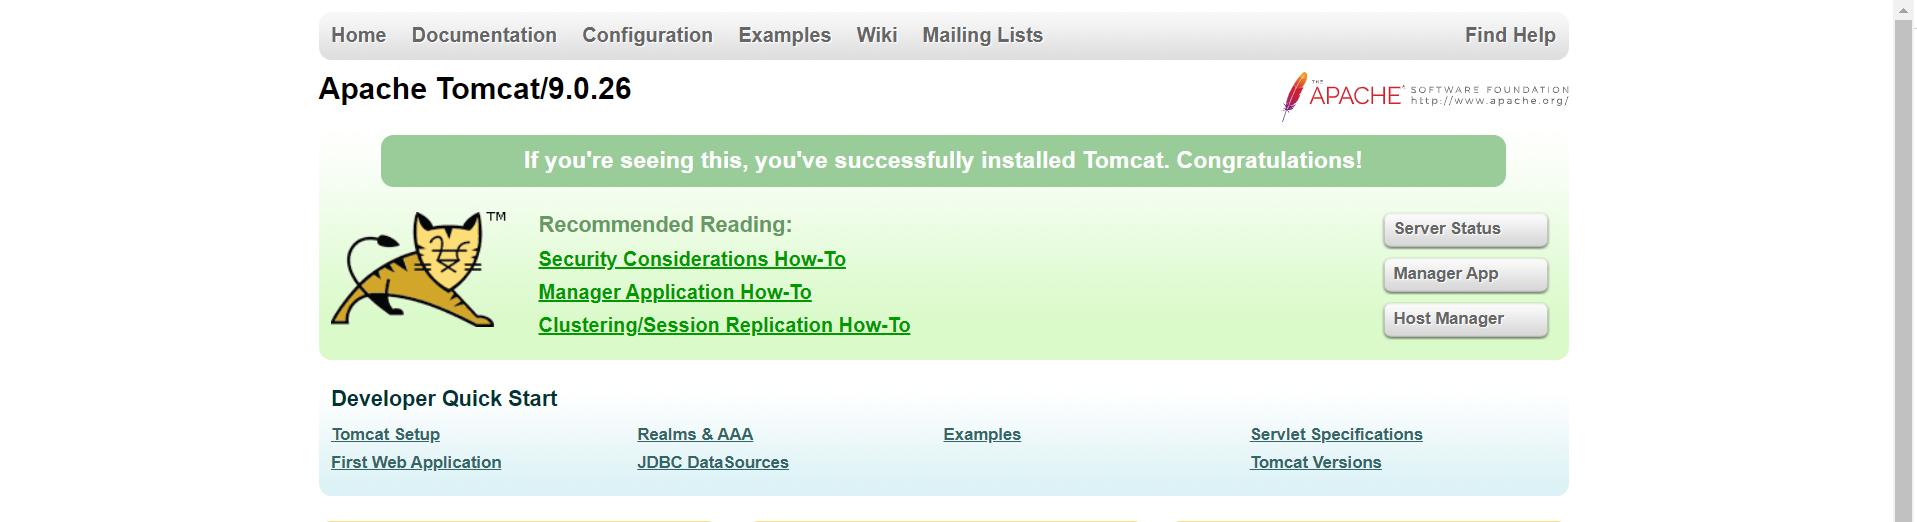
Task: Open the Wiki navigation link
Action: pos(876,35)
